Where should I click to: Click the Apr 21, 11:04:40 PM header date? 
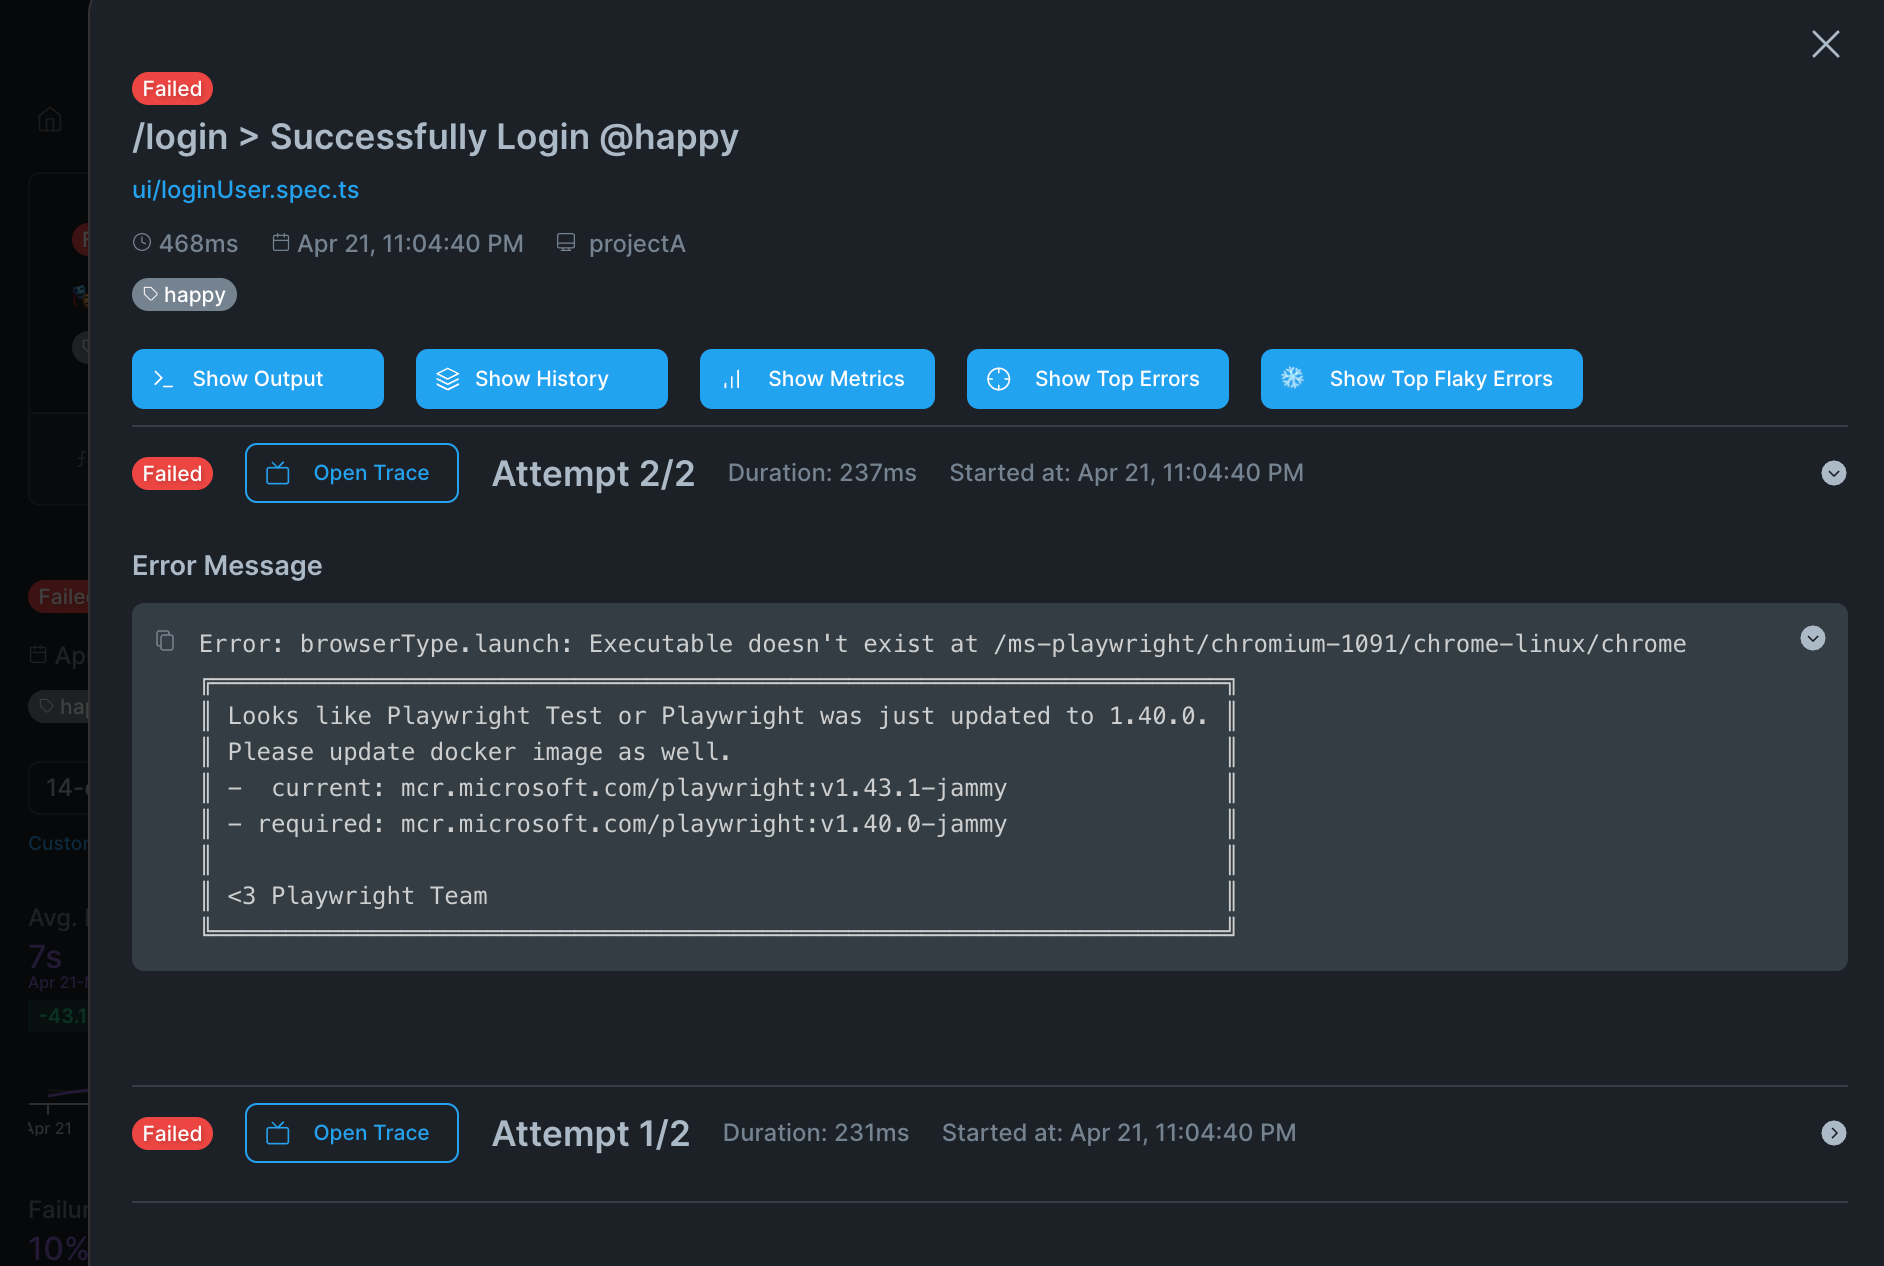410,244
